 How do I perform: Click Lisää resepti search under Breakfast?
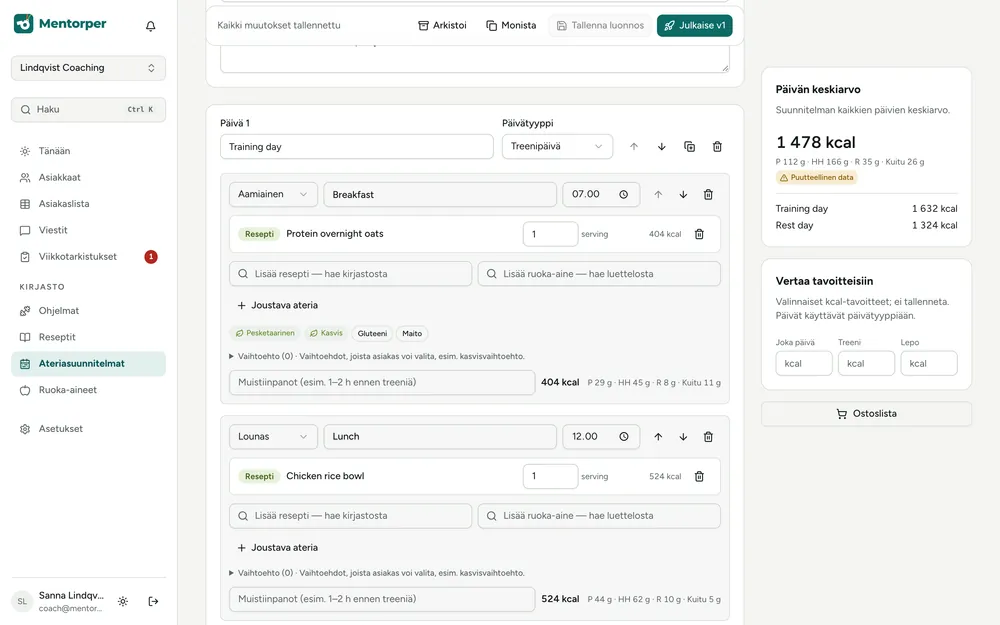tap(350, 274)
